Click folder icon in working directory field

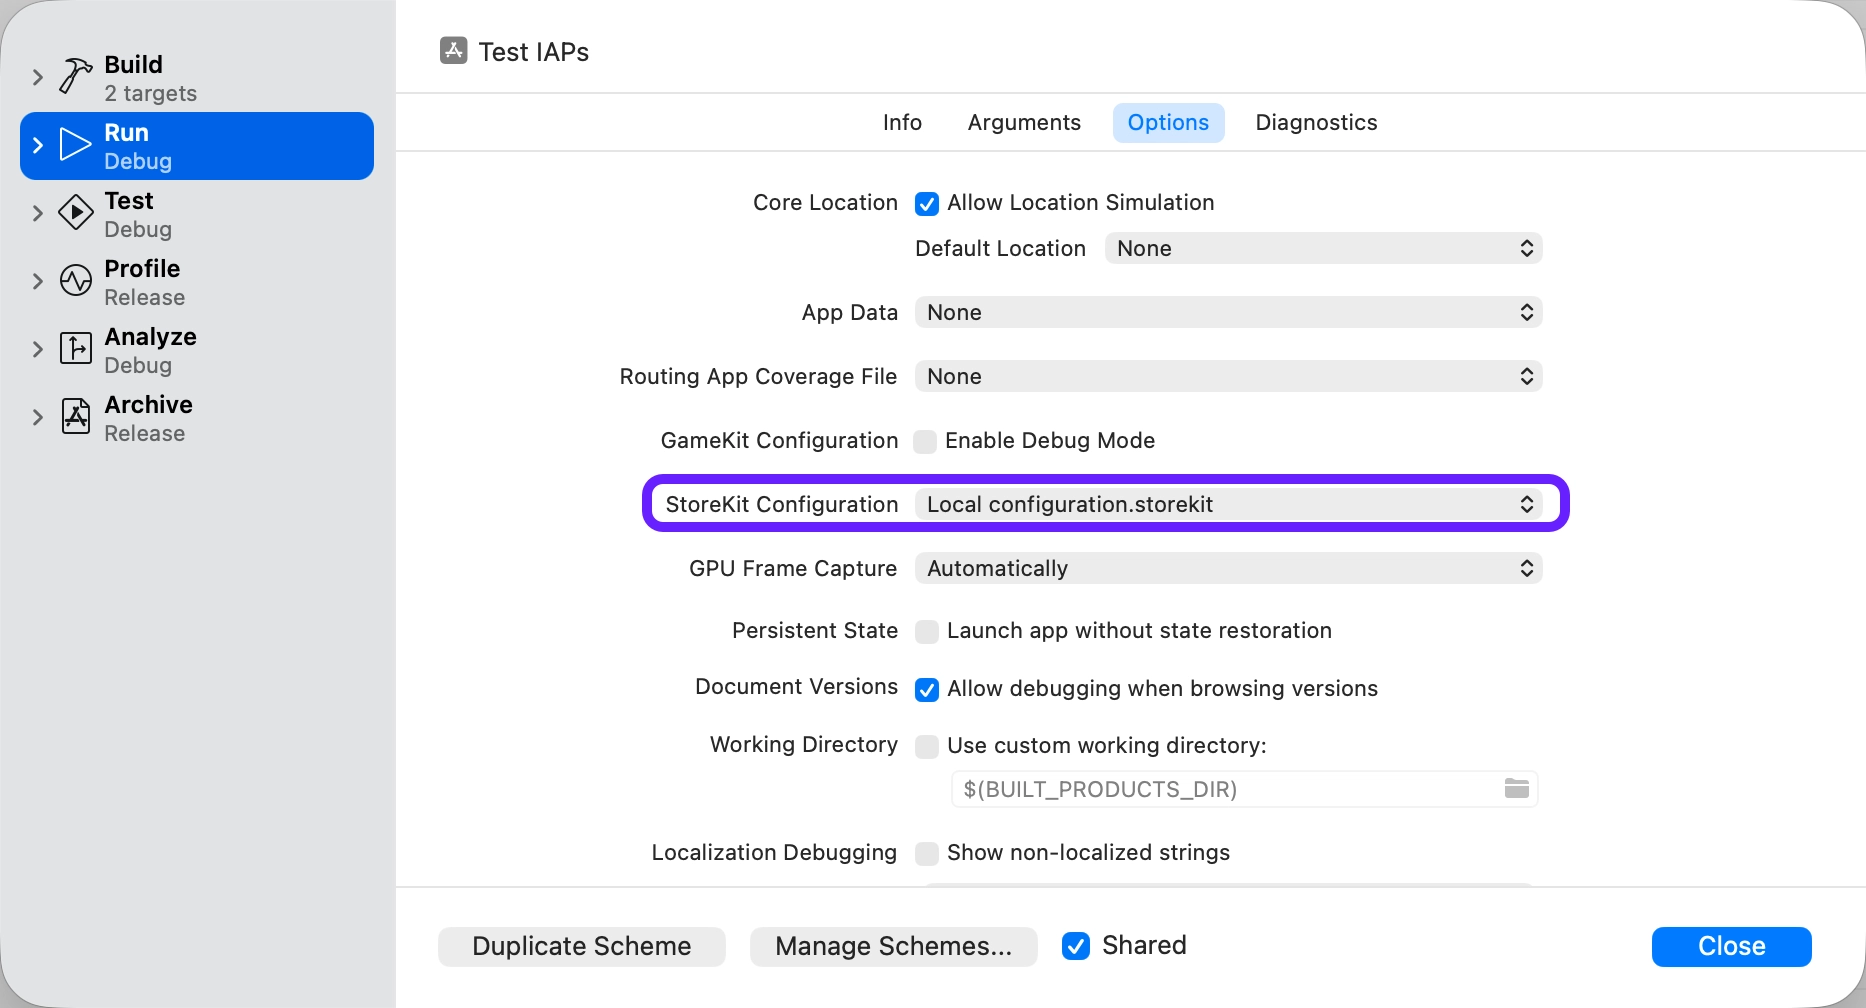point(1516,789)
